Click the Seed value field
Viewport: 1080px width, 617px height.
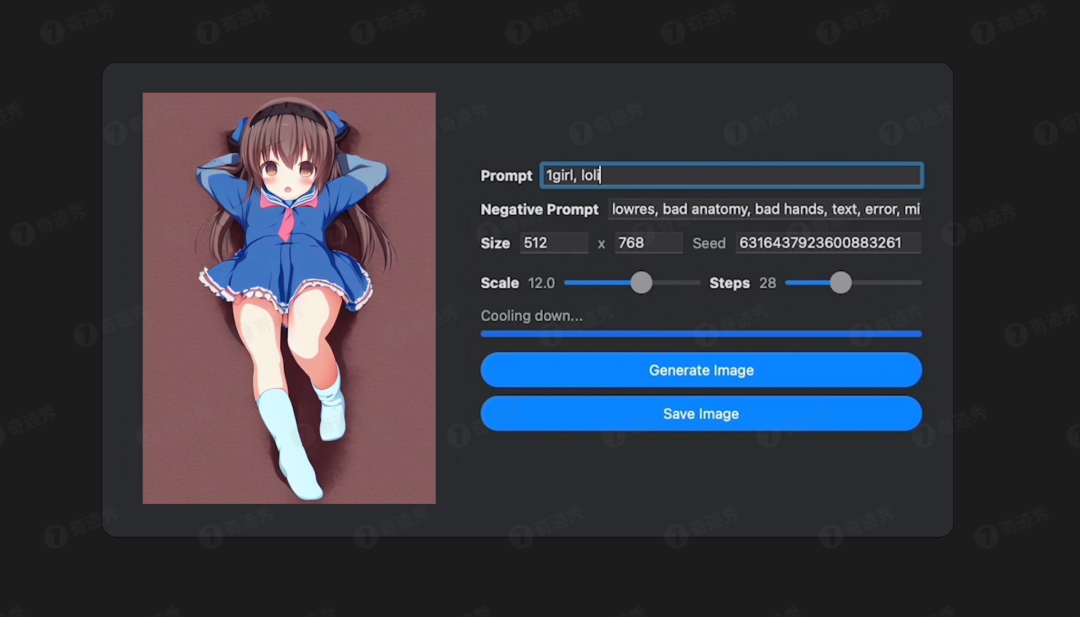click(828, 242)
